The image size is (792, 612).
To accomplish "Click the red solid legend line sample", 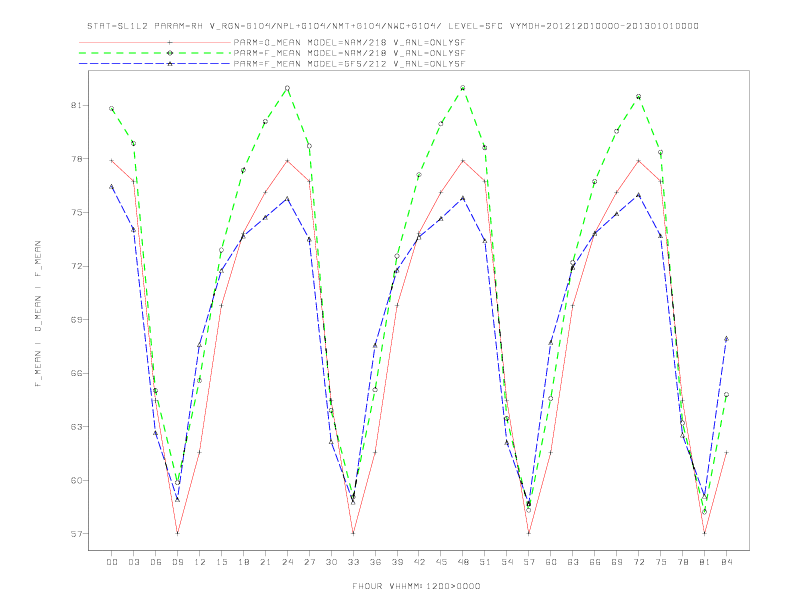I will tap(155, 43).
